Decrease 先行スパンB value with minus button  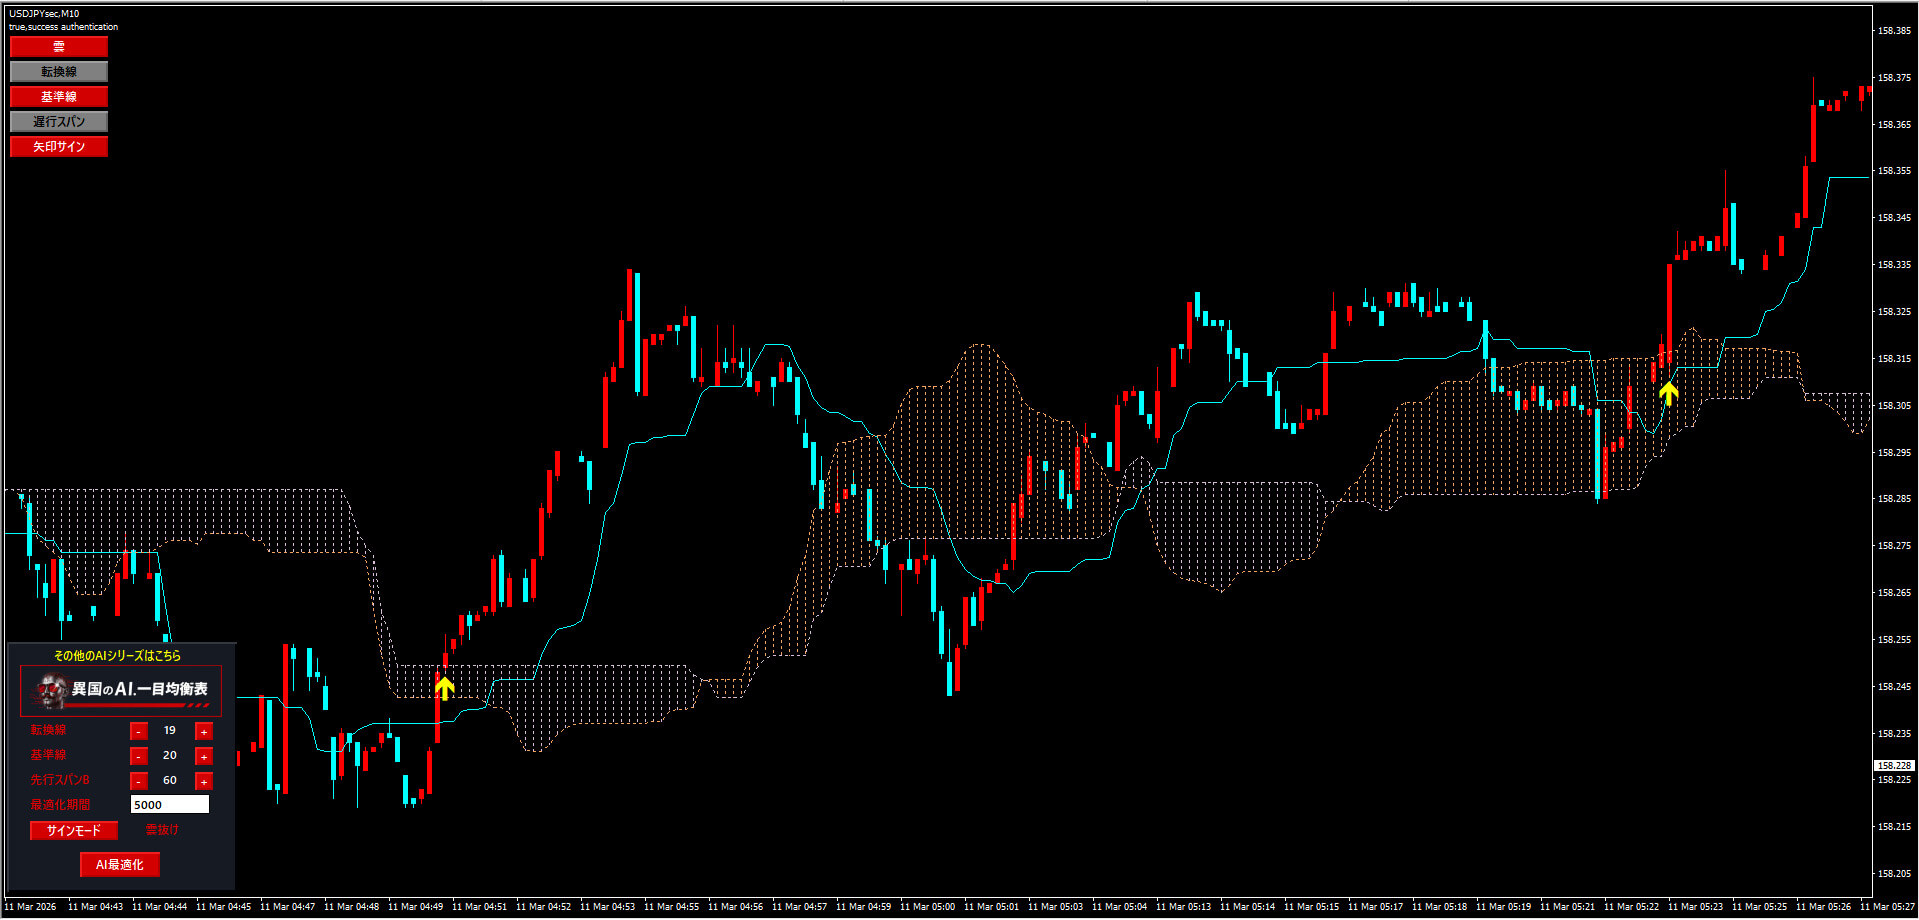tap(139, 781)
